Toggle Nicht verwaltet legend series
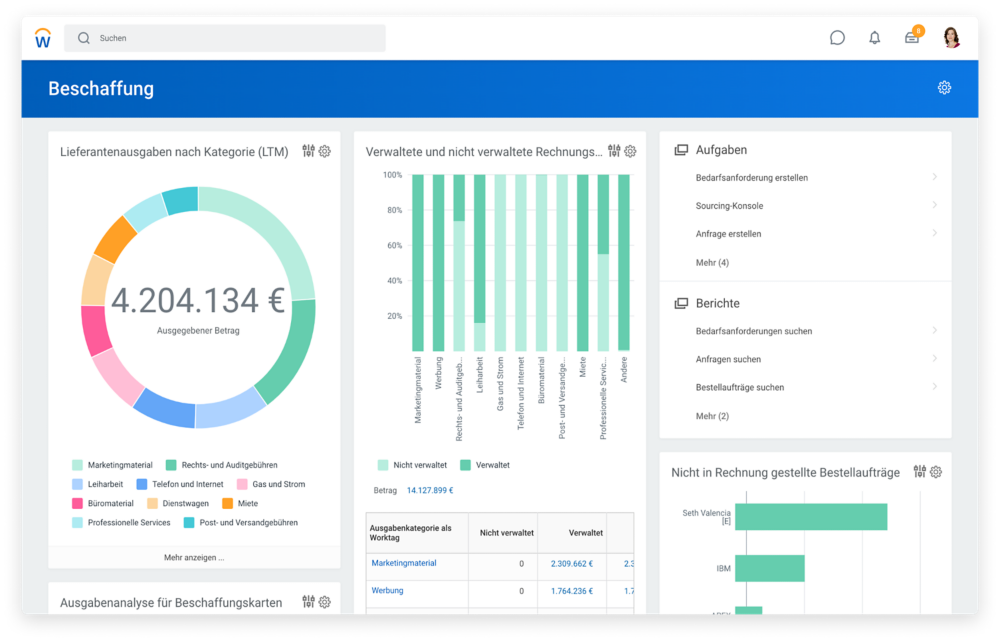Viewport: 1000px width, 642px height. (x=410, y=465)
